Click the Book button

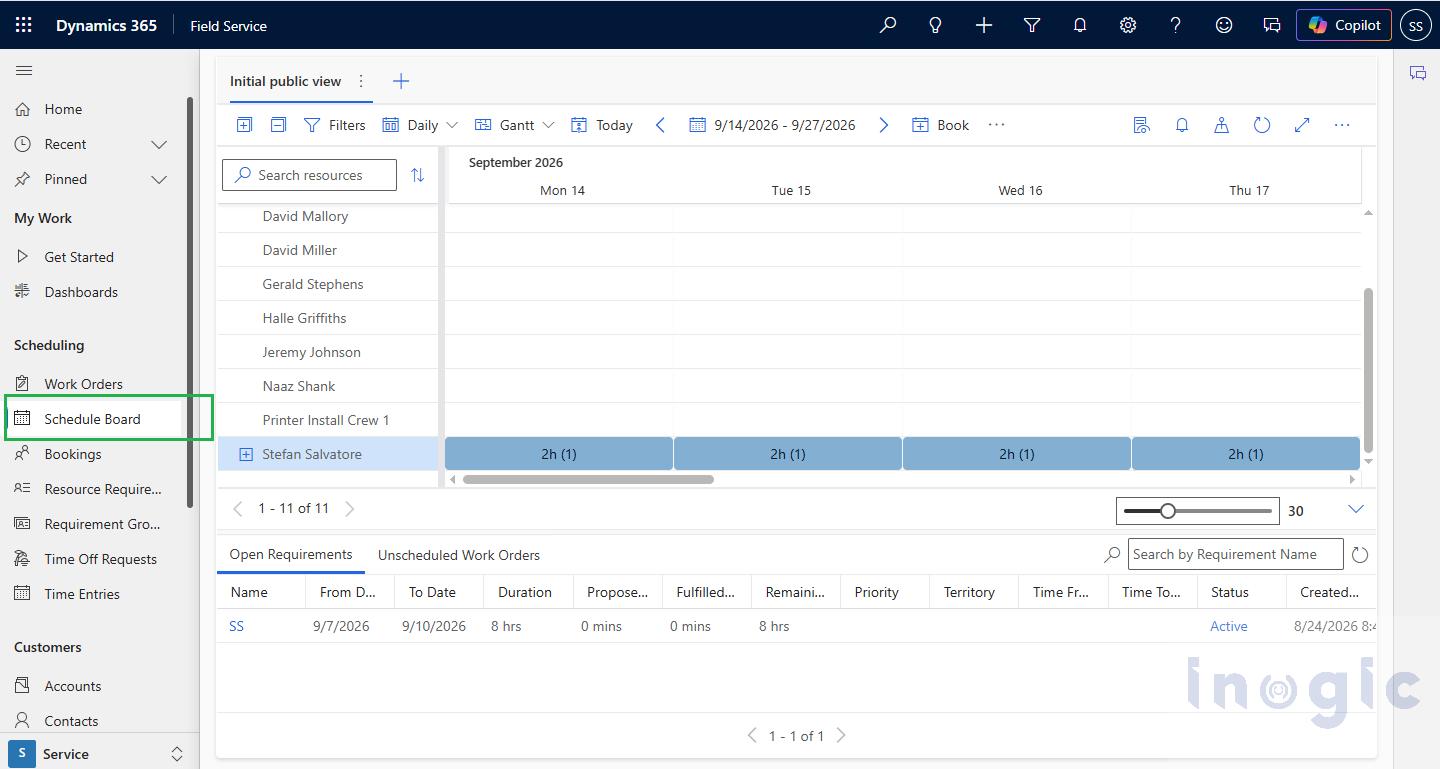(x=940, y=125)
